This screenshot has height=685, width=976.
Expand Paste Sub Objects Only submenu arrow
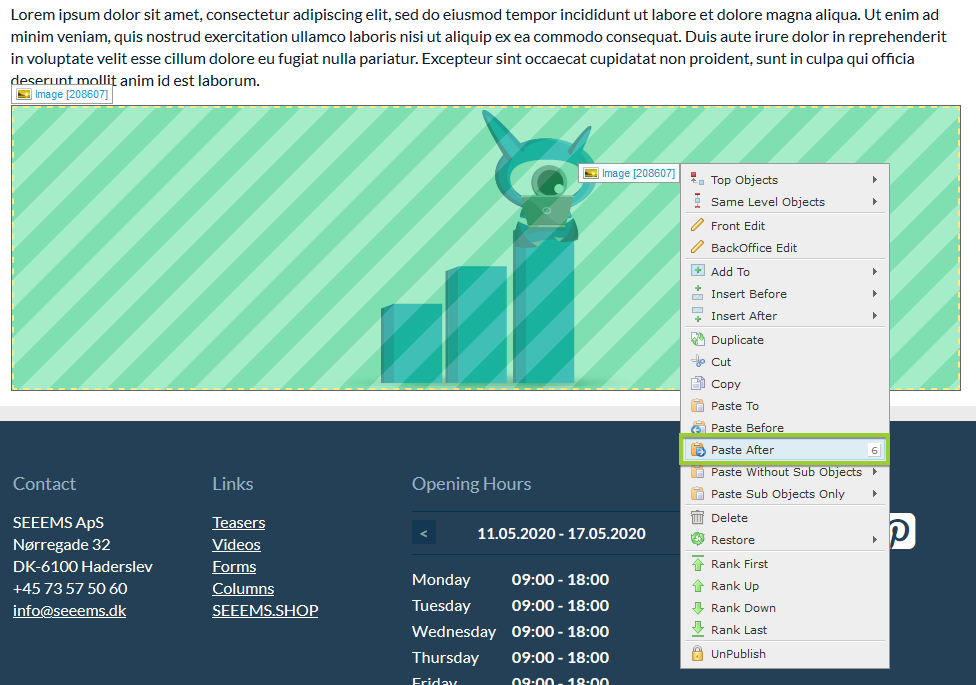(875, 494)
